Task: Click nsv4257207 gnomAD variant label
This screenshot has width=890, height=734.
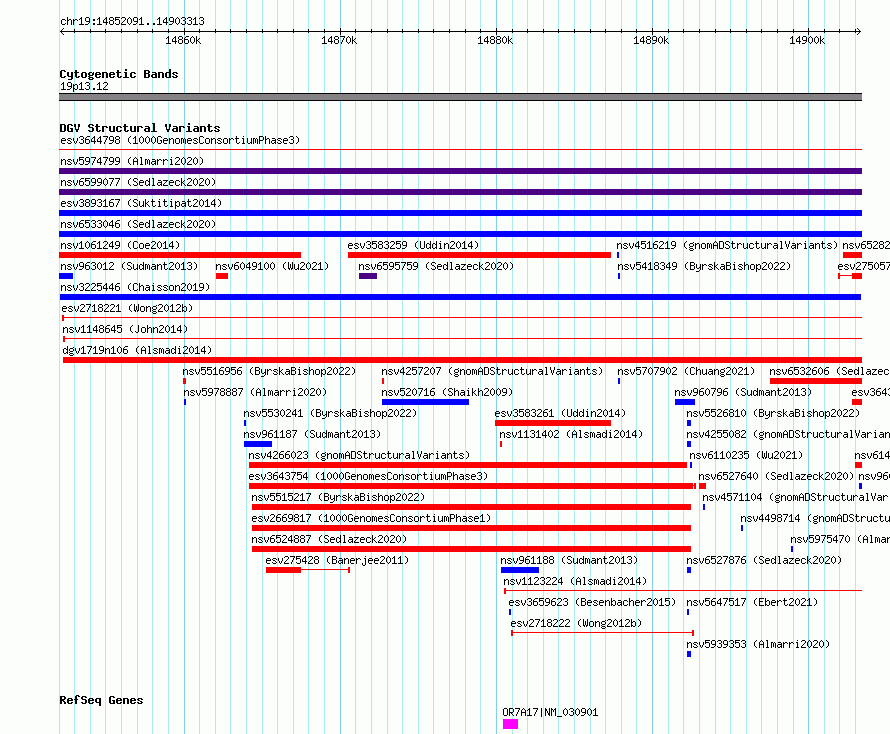Action: [x=492, y=371]
